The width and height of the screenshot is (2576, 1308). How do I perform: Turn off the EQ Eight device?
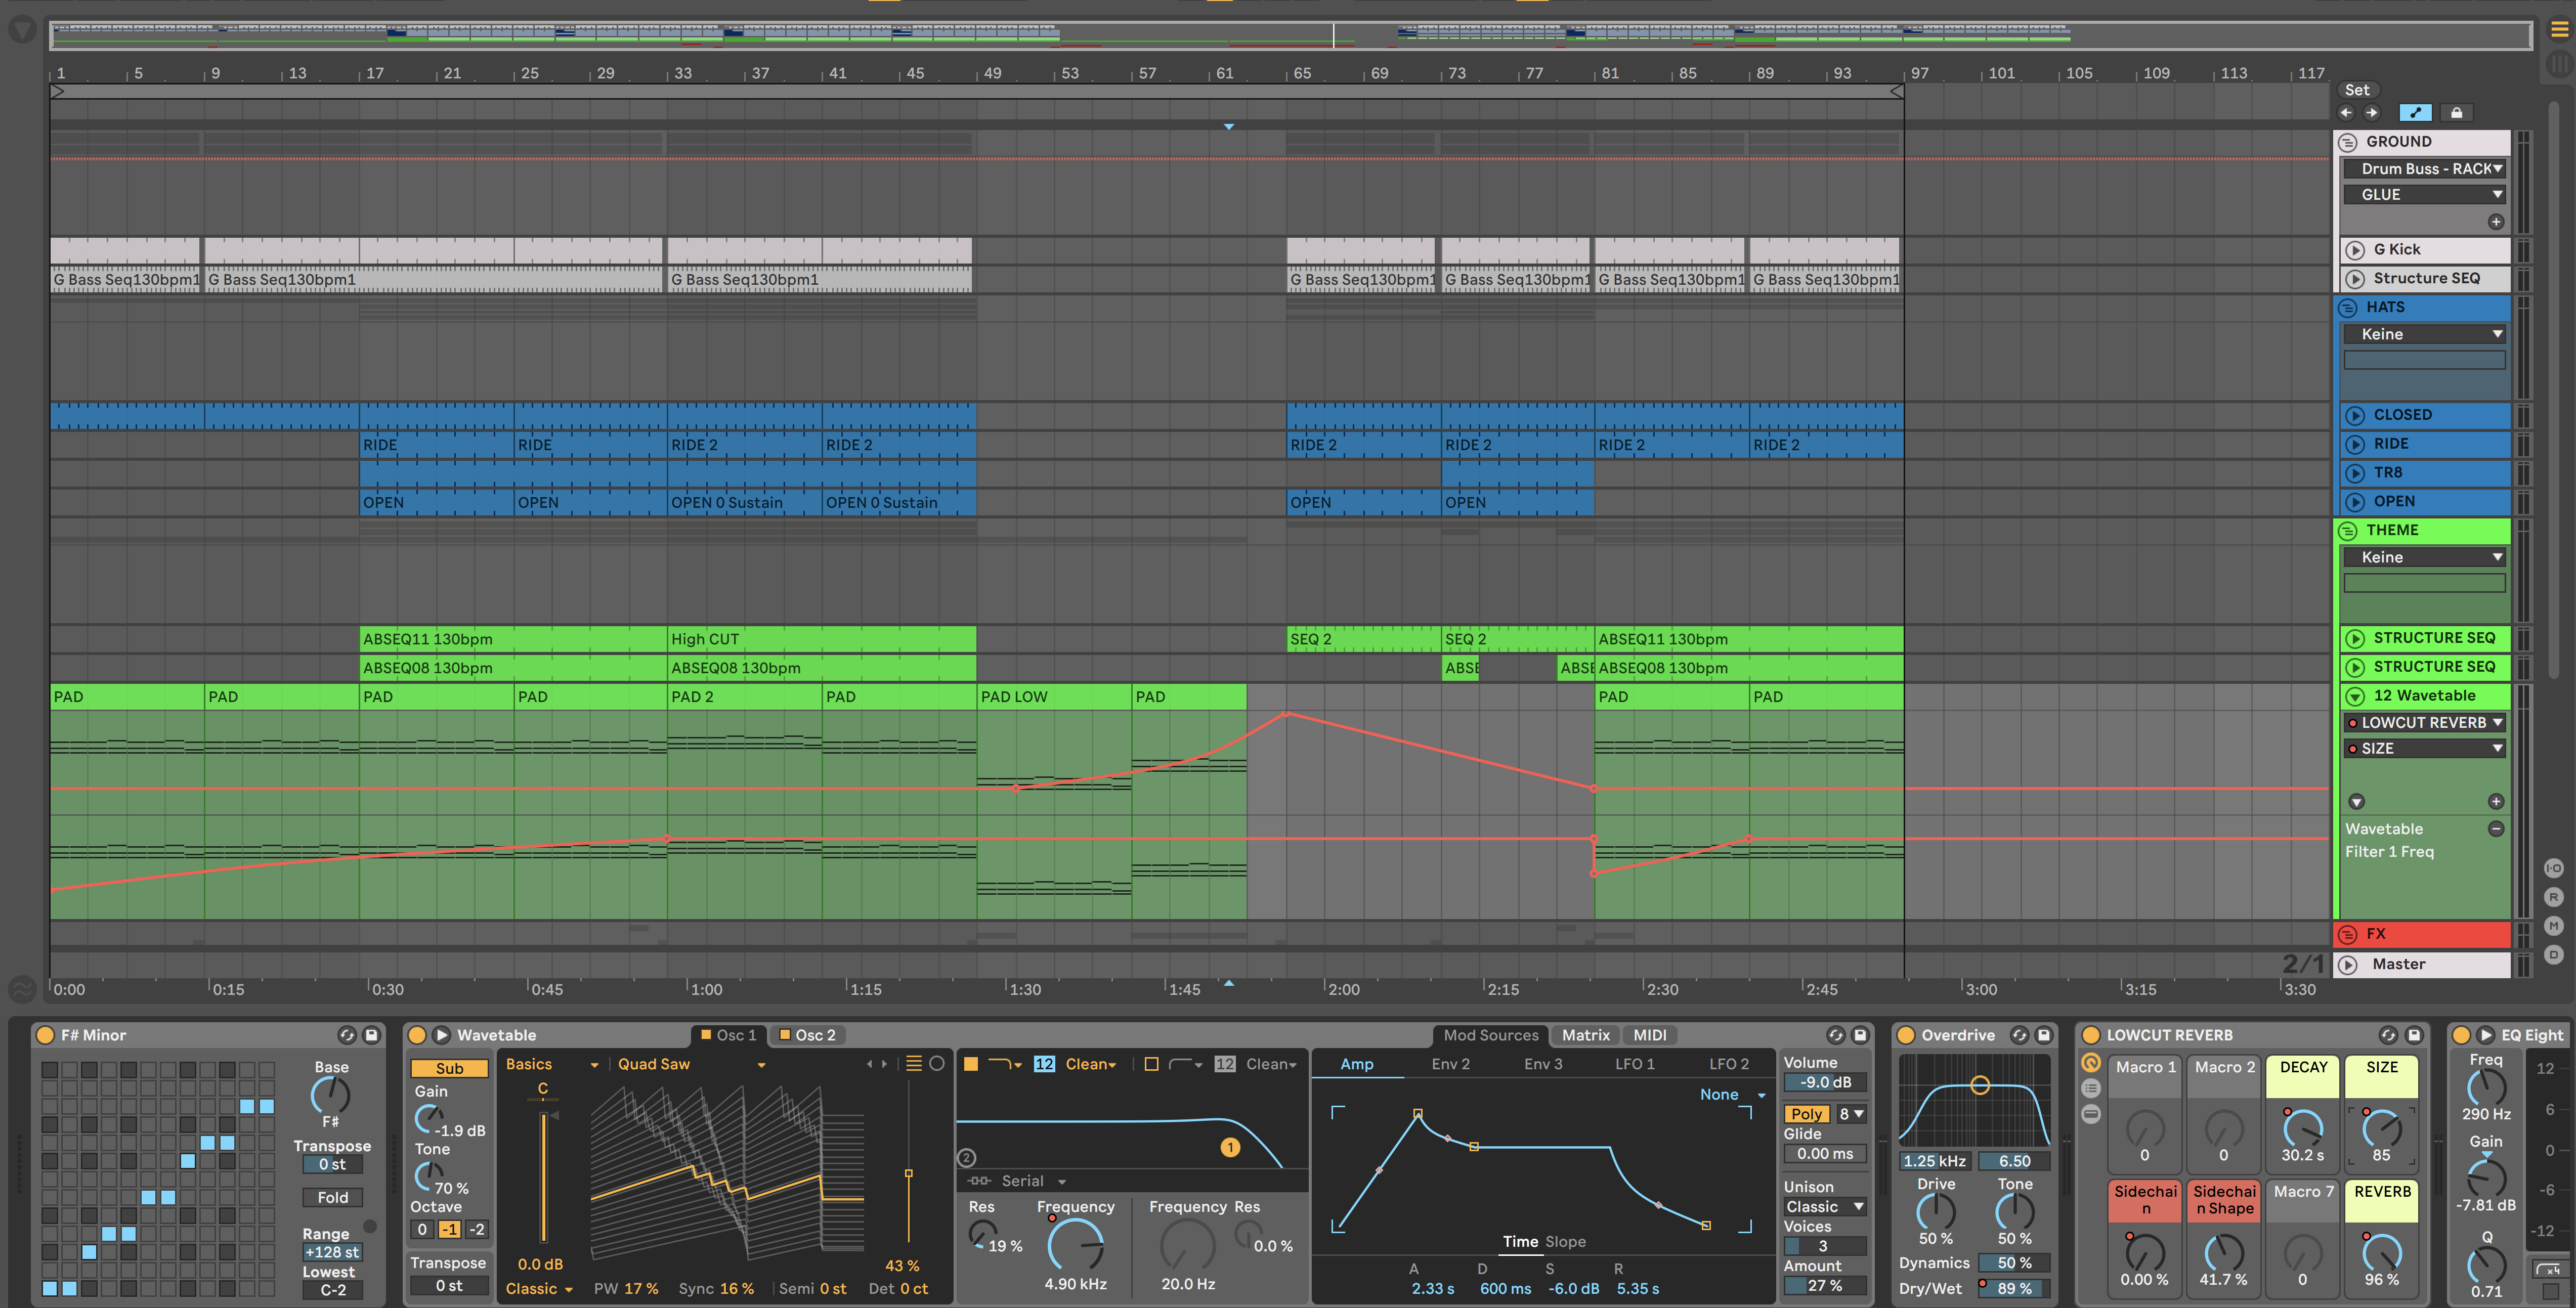[x=2461, y=1035]
